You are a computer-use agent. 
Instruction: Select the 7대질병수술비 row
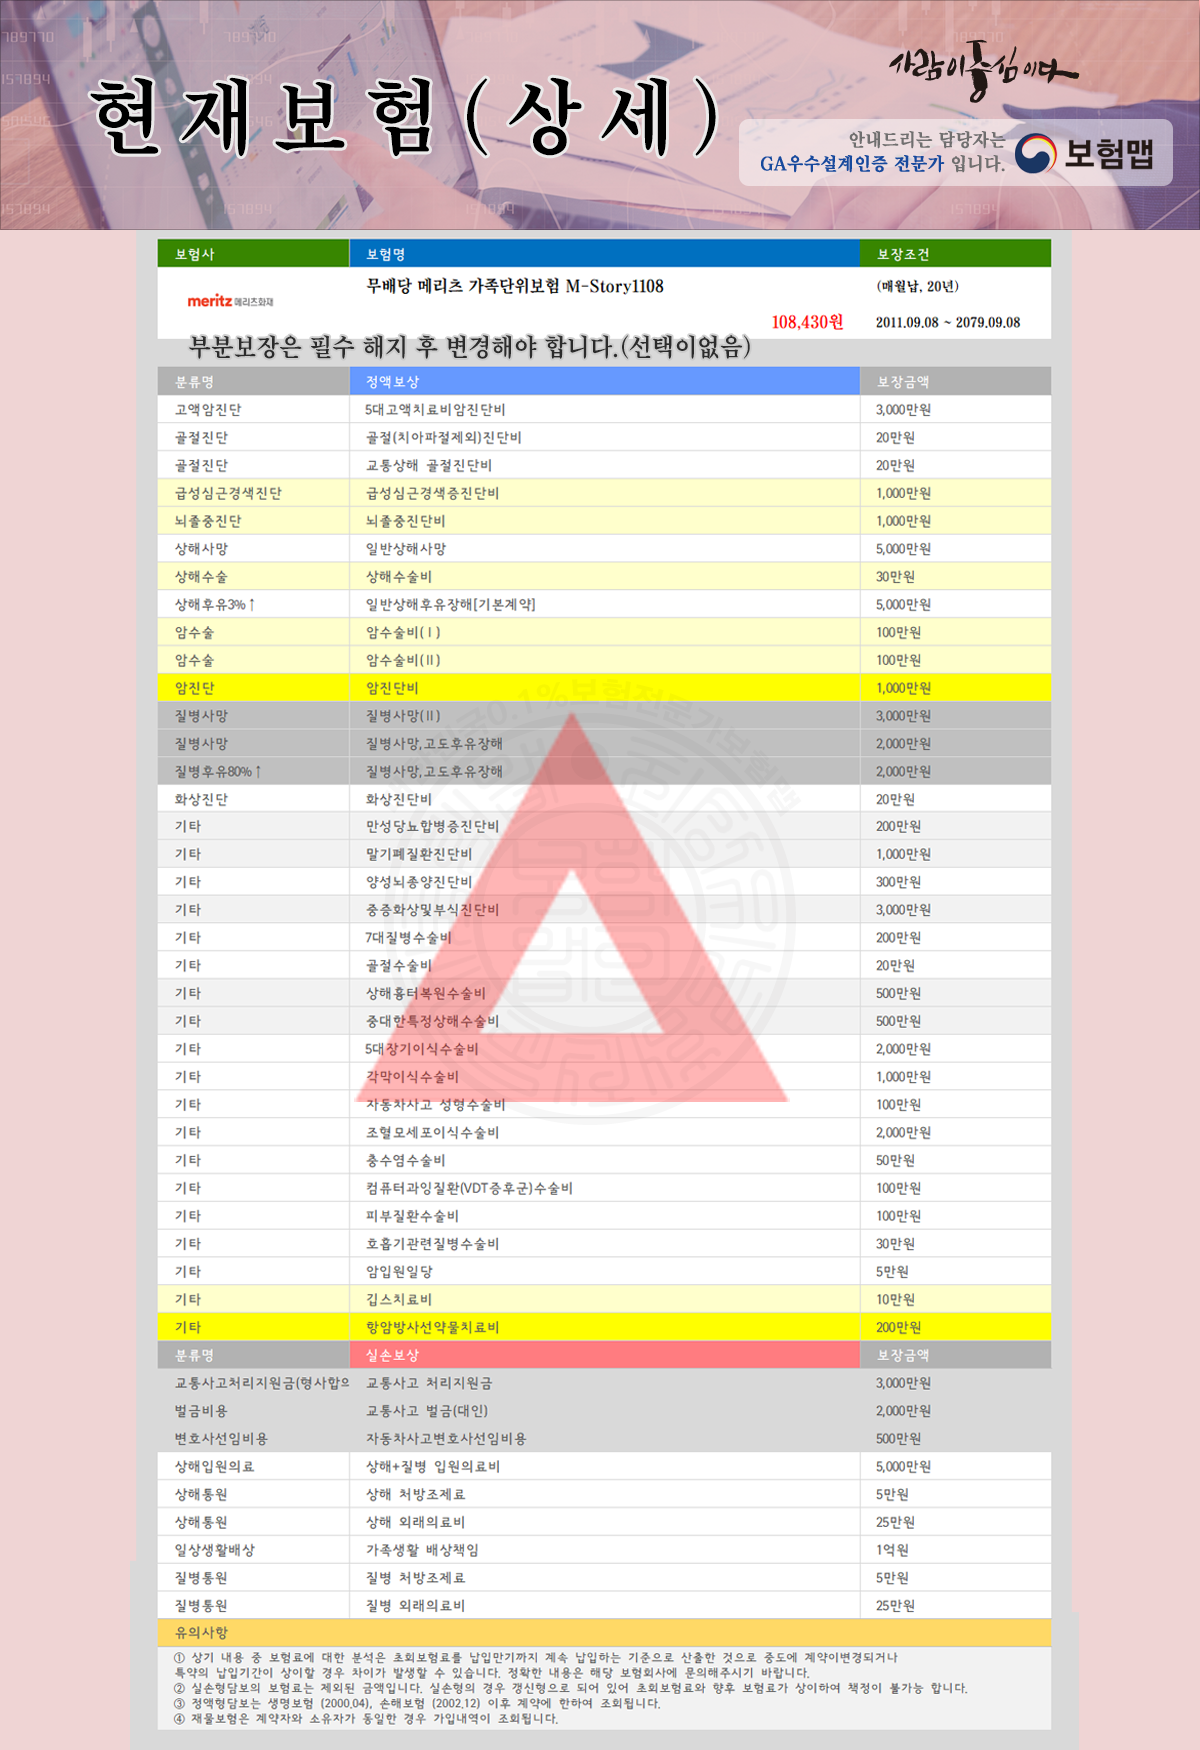click(604, 938)
